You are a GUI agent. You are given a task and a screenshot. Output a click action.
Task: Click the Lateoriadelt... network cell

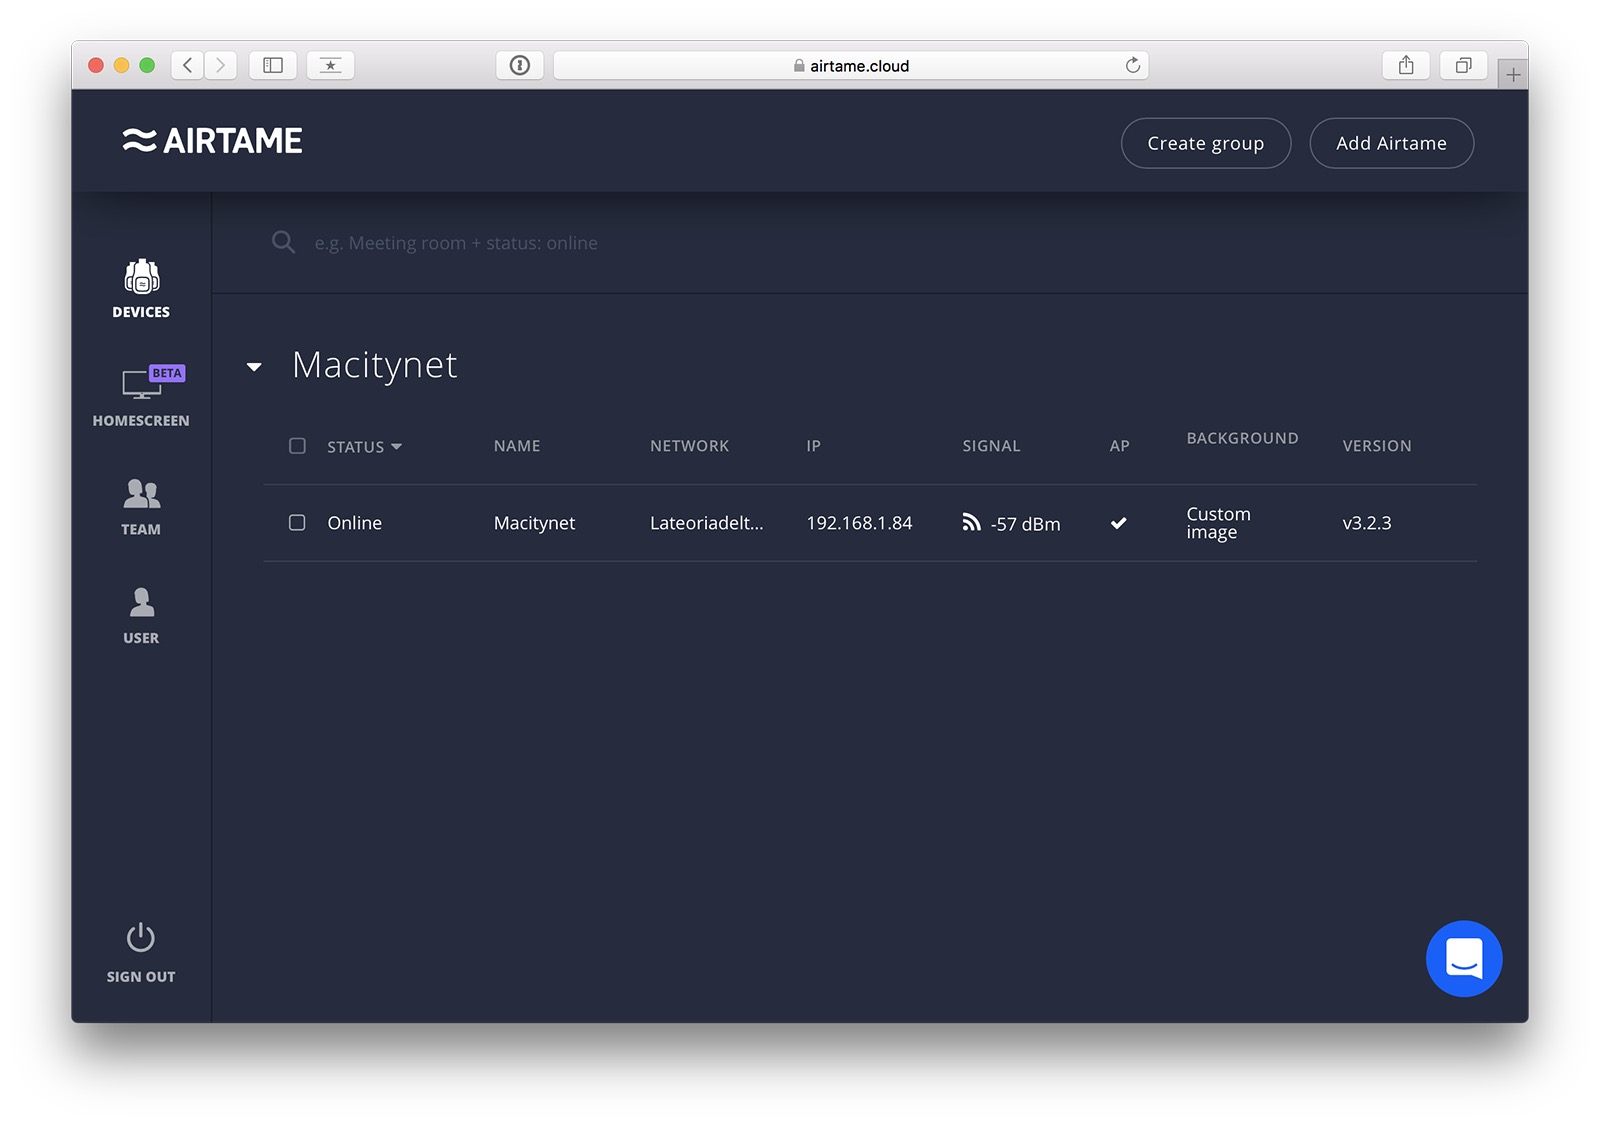click(707, 523)
